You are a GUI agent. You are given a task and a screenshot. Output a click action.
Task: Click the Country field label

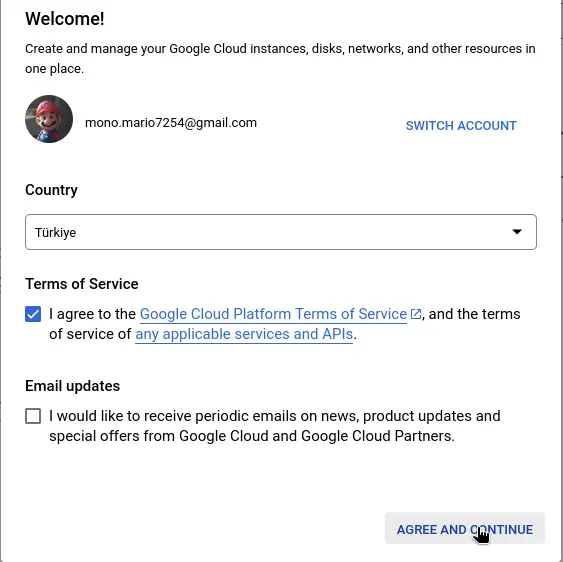coord(51,190)
